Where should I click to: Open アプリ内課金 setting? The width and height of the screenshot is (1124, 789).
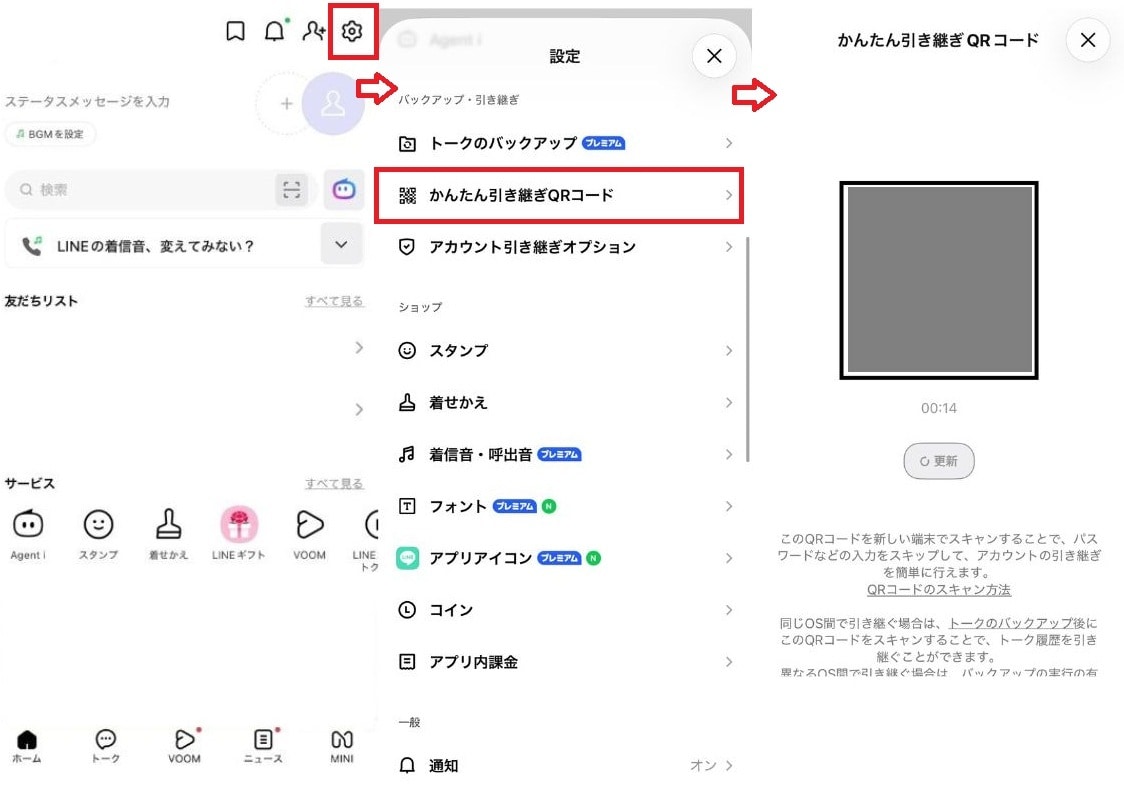pos(565,661)
